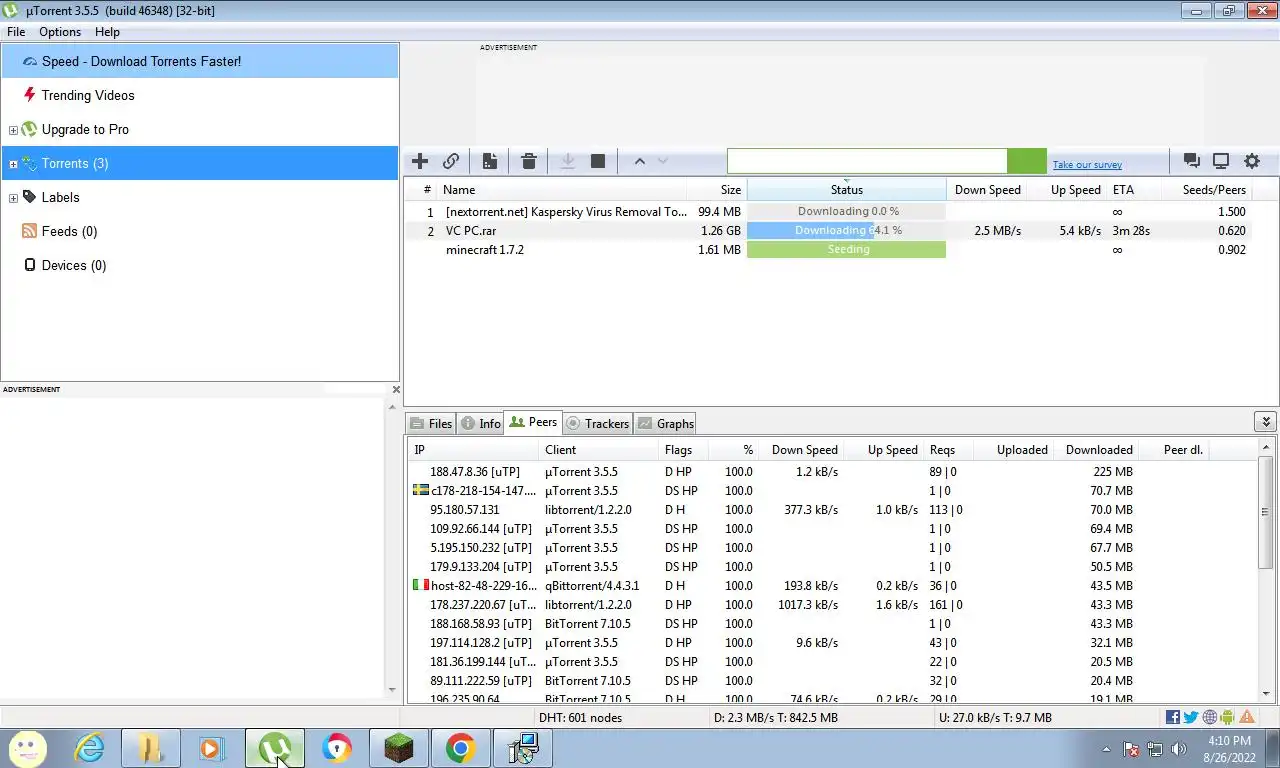Image resolution: width=1280 pixels, height=768 pixels.
Task: Open the chat bubbles icon in toolbar
Action: (x=1191, y=161)
